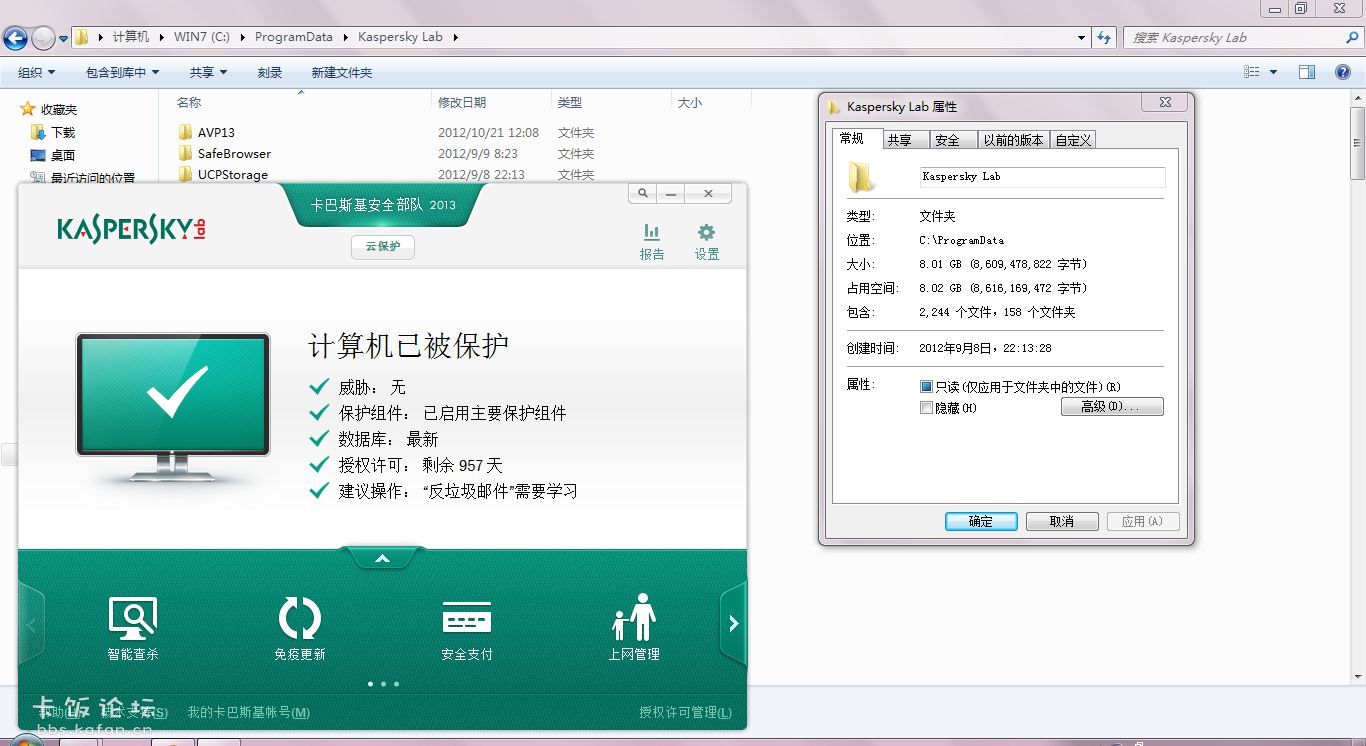1366x746 pixels.
Task: Sort by the 修改日期 date column header
Action: point(462,102)
